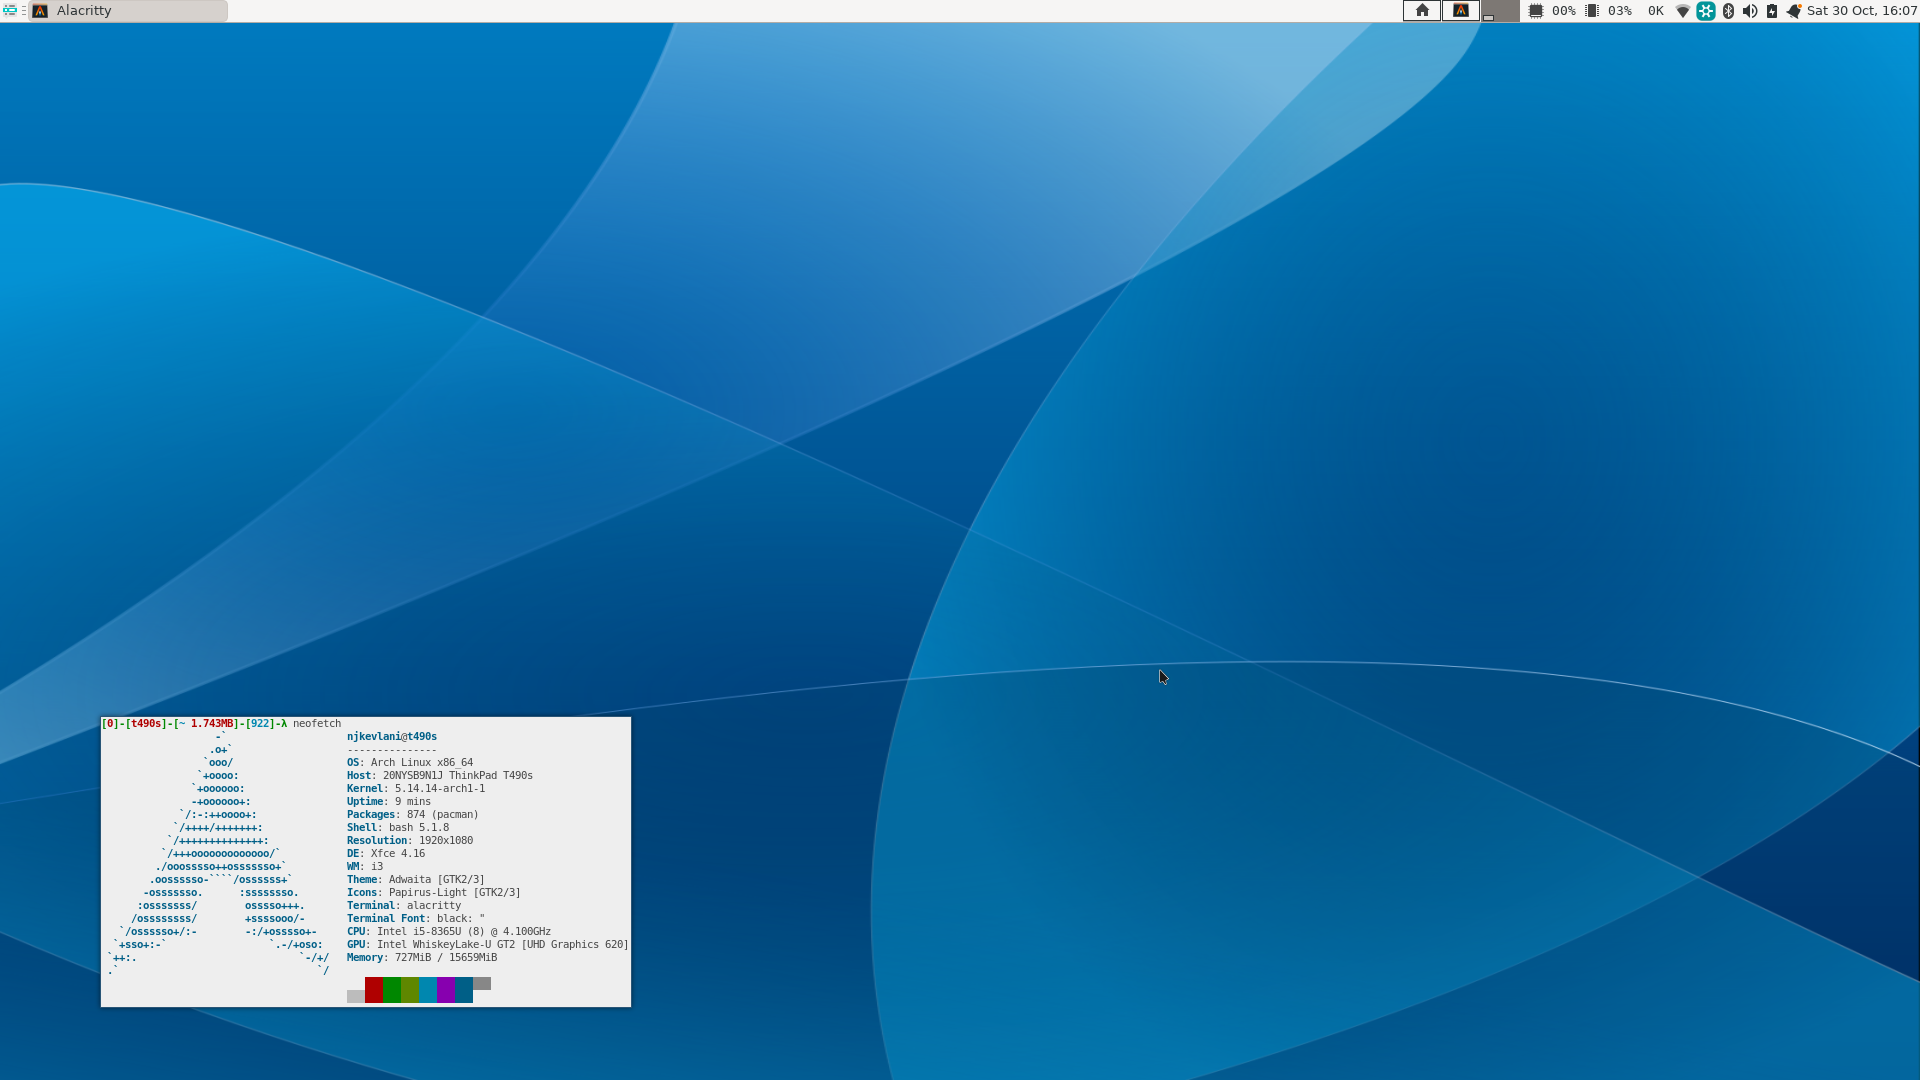Viewport: 1920px width, 1080px height.
Task: Click the Host: 20NYSB9N1J ThinkPad T490s line
Action: (x=440, y=776)
